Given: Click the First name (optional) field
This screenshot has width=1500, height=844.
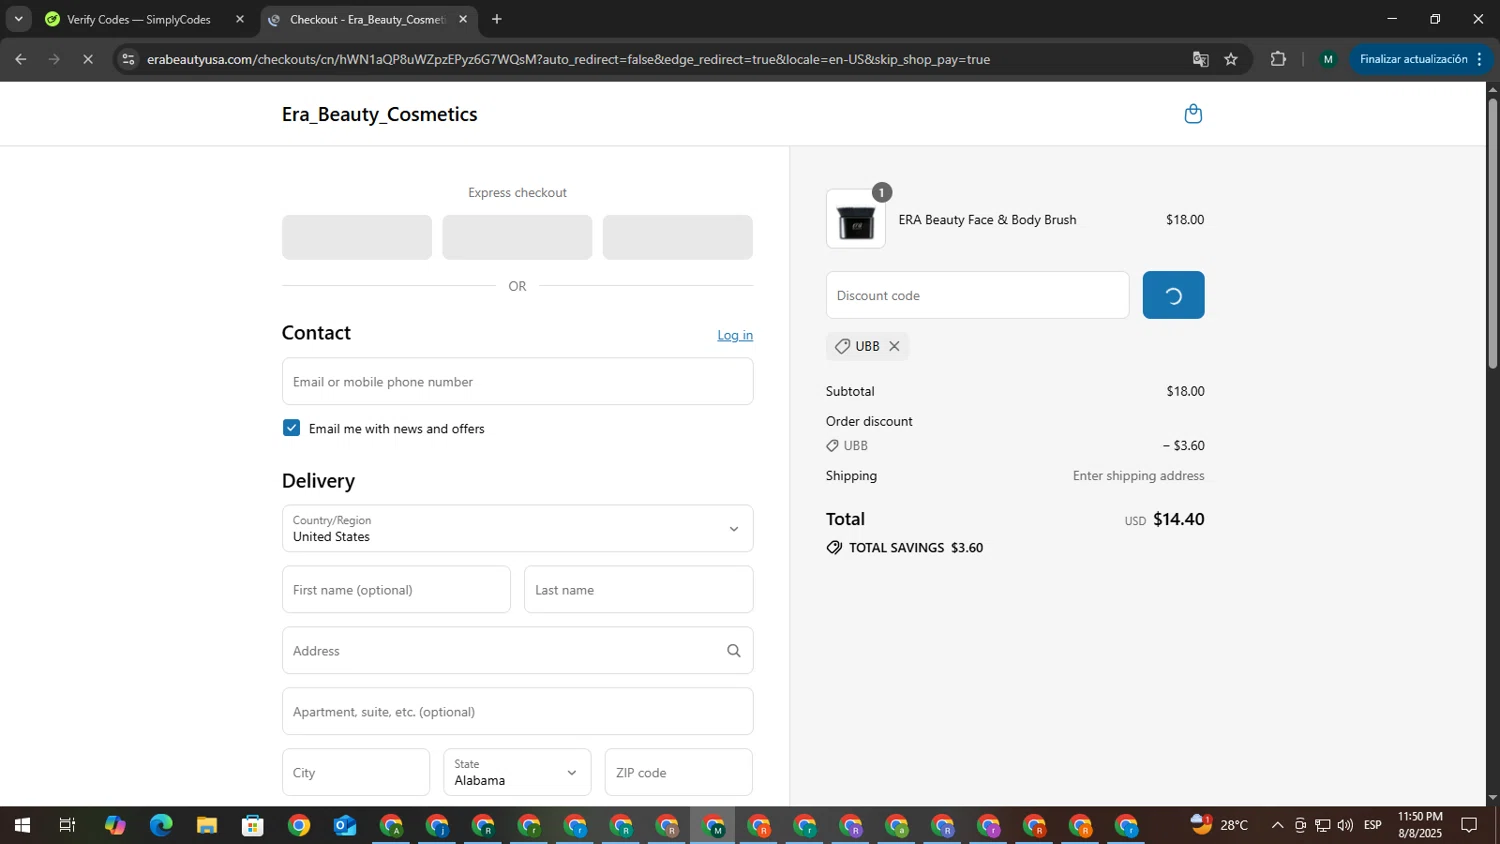Looking at the screenshot, I should pyautogui.click(x=396, y=590).
